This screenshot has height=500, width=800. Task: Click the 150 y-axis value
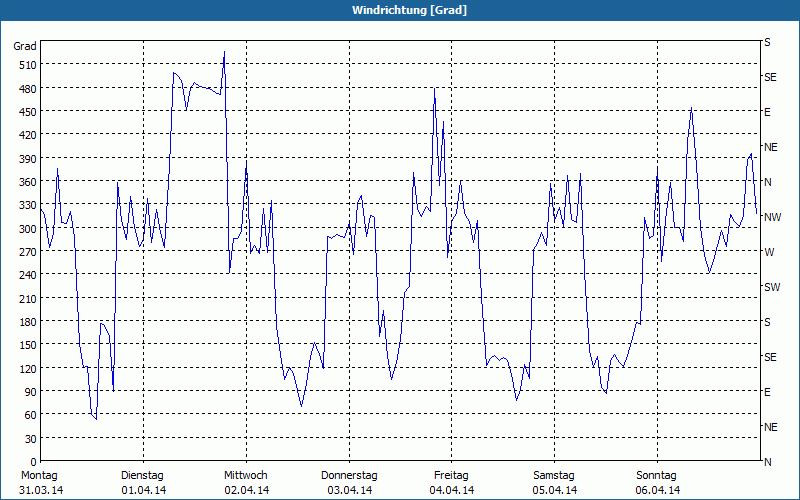click(x=28, y=345)
